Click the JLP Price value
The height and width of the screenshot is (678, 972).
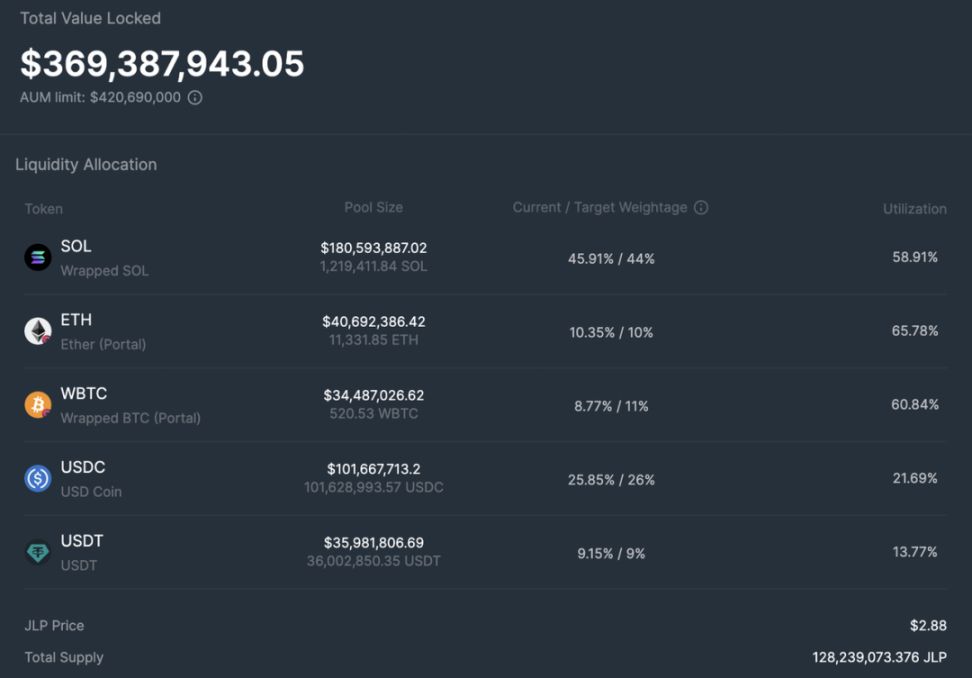click(x=927, y=626)
